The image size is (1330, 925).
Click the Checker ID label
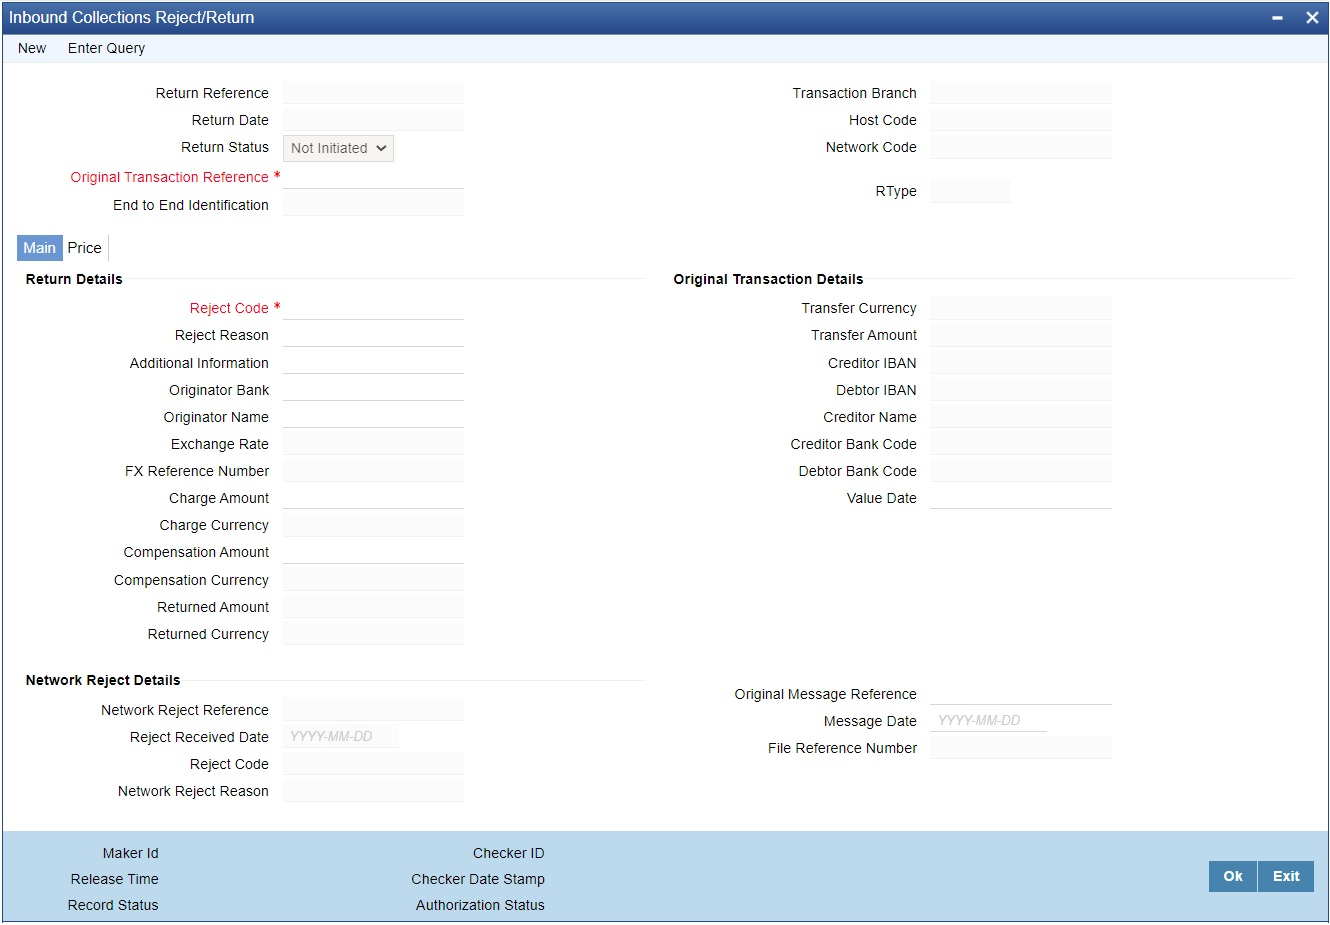point(509,853)
